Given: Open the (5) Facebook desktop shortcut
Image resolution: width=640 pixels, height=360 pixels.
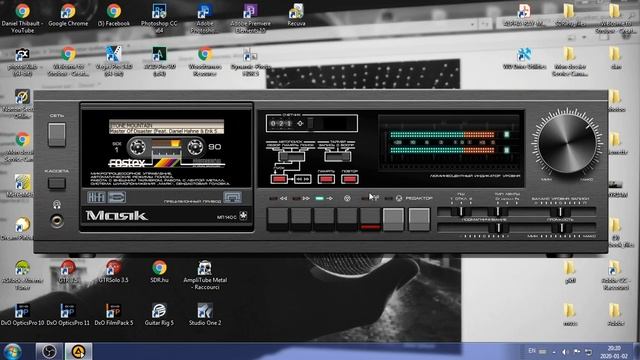Looking at the screenshot, I should [x=114, y=15].
